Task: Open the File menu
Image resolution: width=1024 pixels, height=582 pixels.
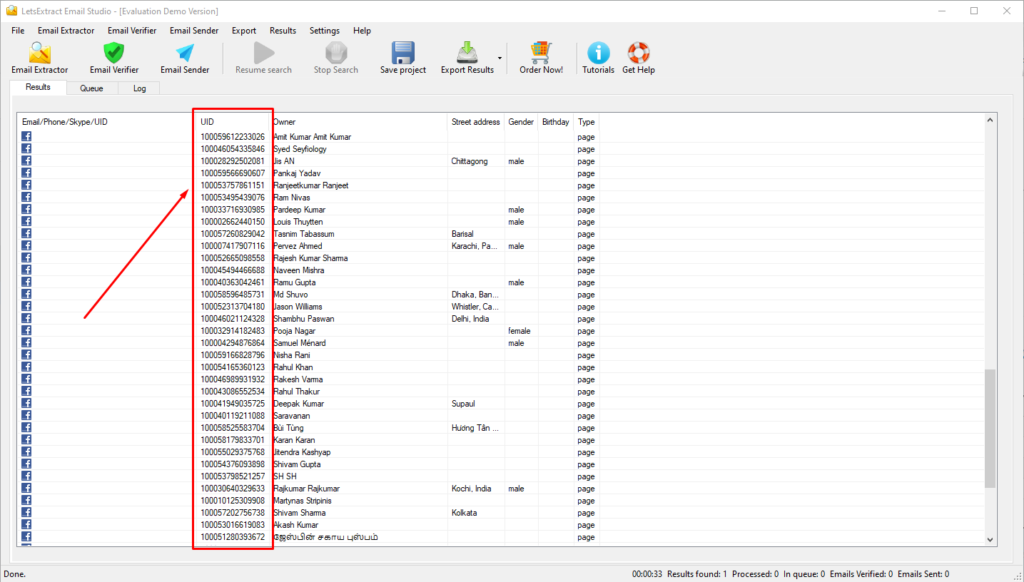Action: 18,31
